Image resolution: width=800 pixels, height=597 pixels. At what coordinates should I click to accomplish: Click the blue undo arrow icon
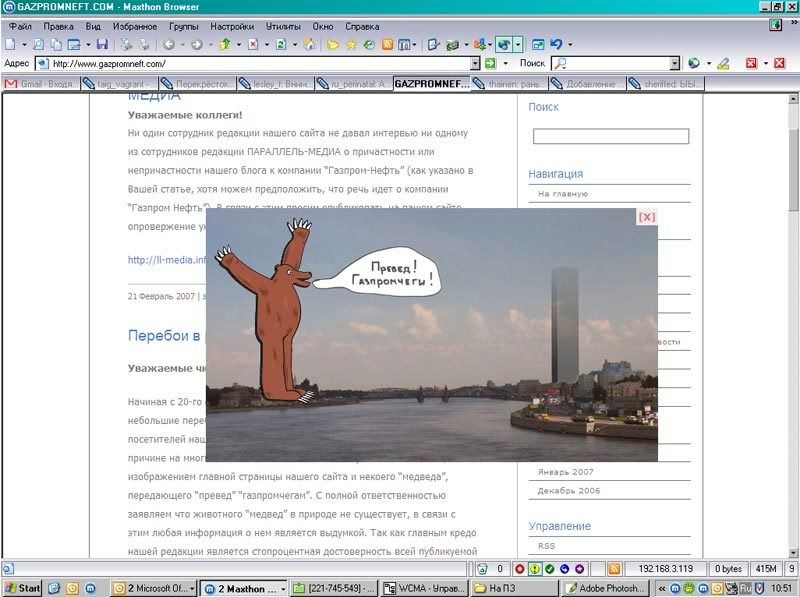[557, 44]
